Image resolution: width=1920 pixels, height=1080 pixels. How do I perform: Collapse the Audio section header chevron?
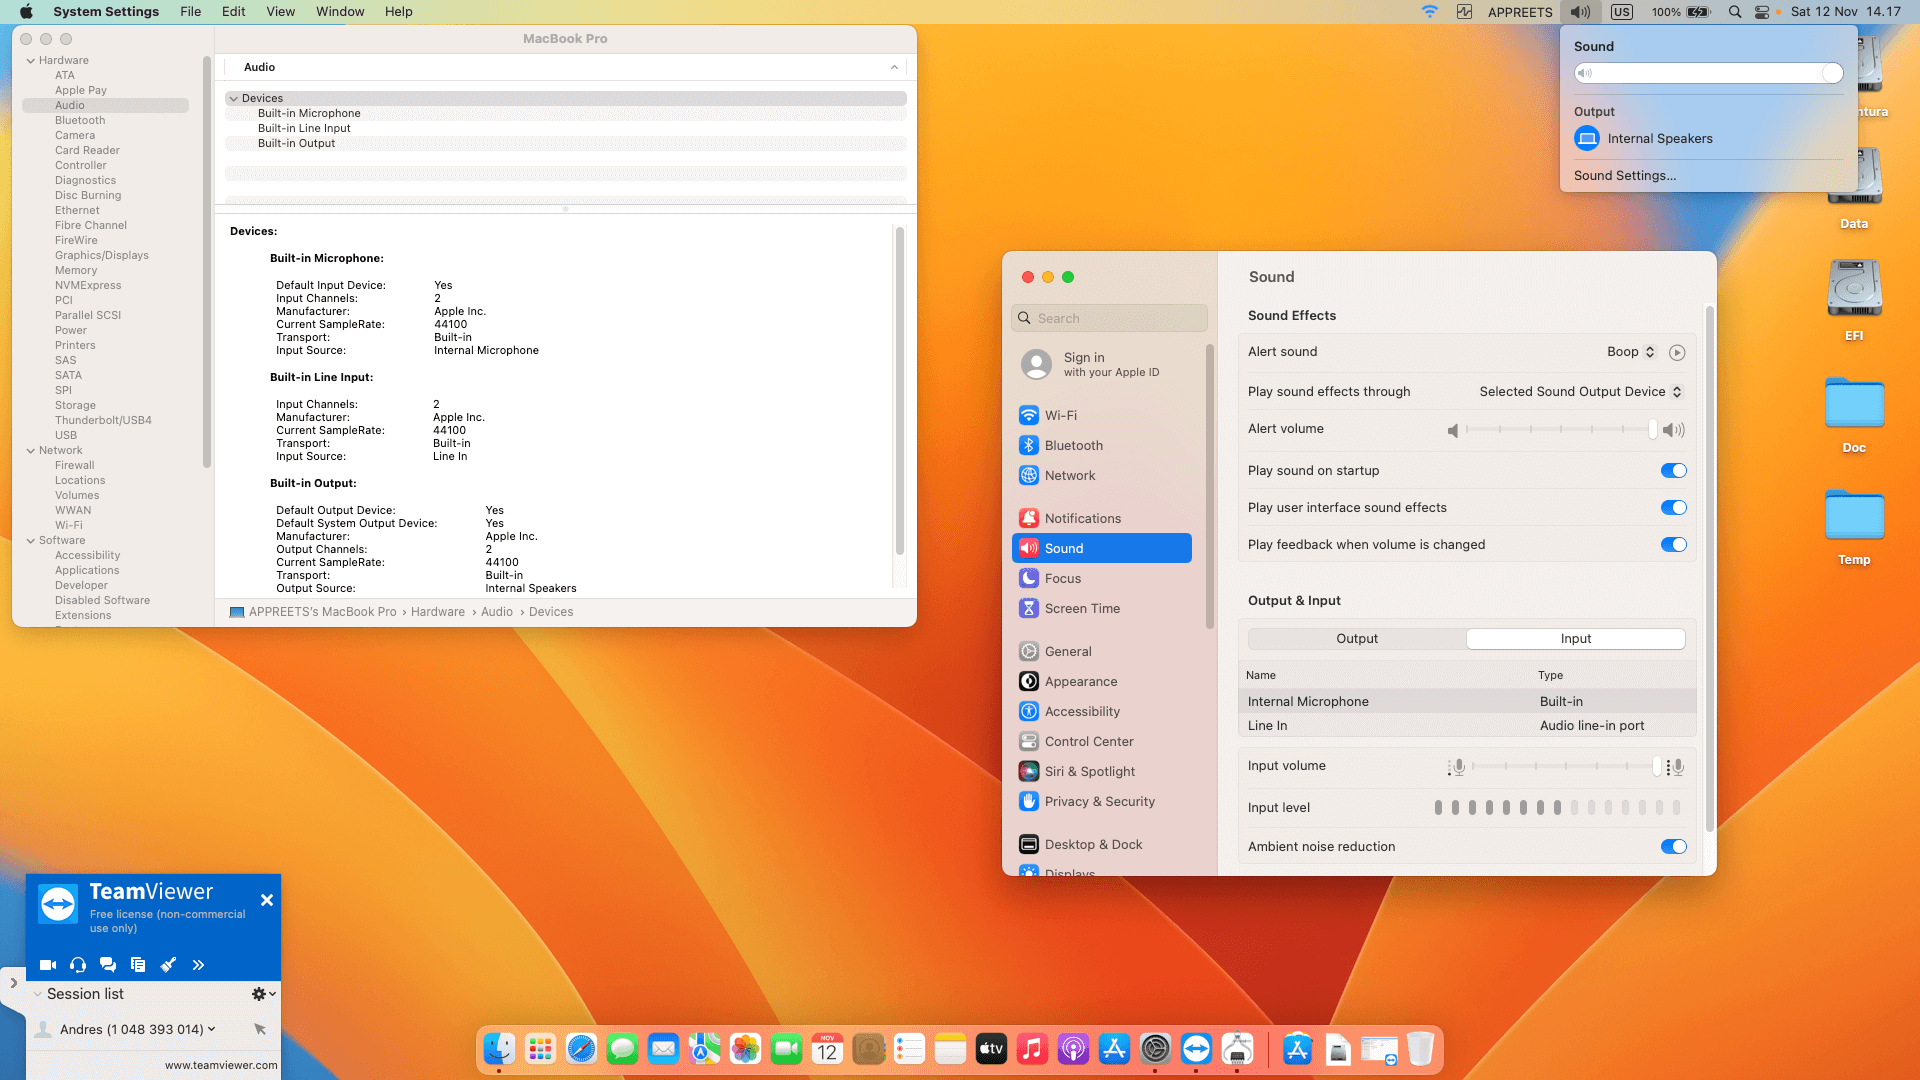pyautogui.click(x=894, y=68)
